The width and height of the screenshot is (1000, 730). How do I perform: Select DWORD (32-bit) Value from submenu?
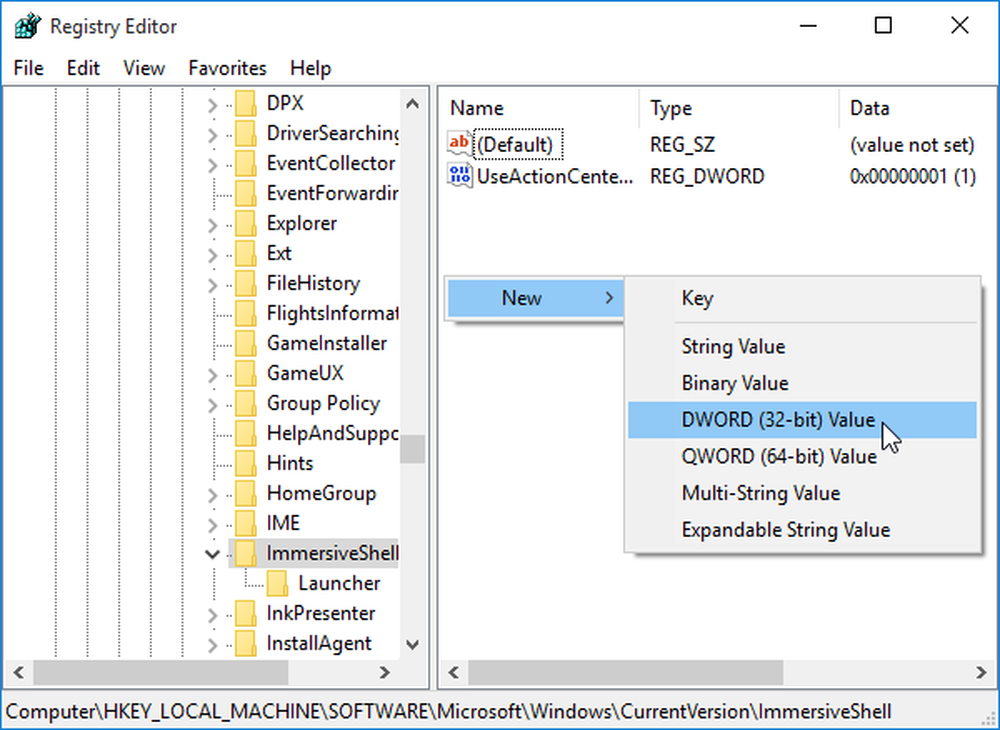tap(777, 420)
